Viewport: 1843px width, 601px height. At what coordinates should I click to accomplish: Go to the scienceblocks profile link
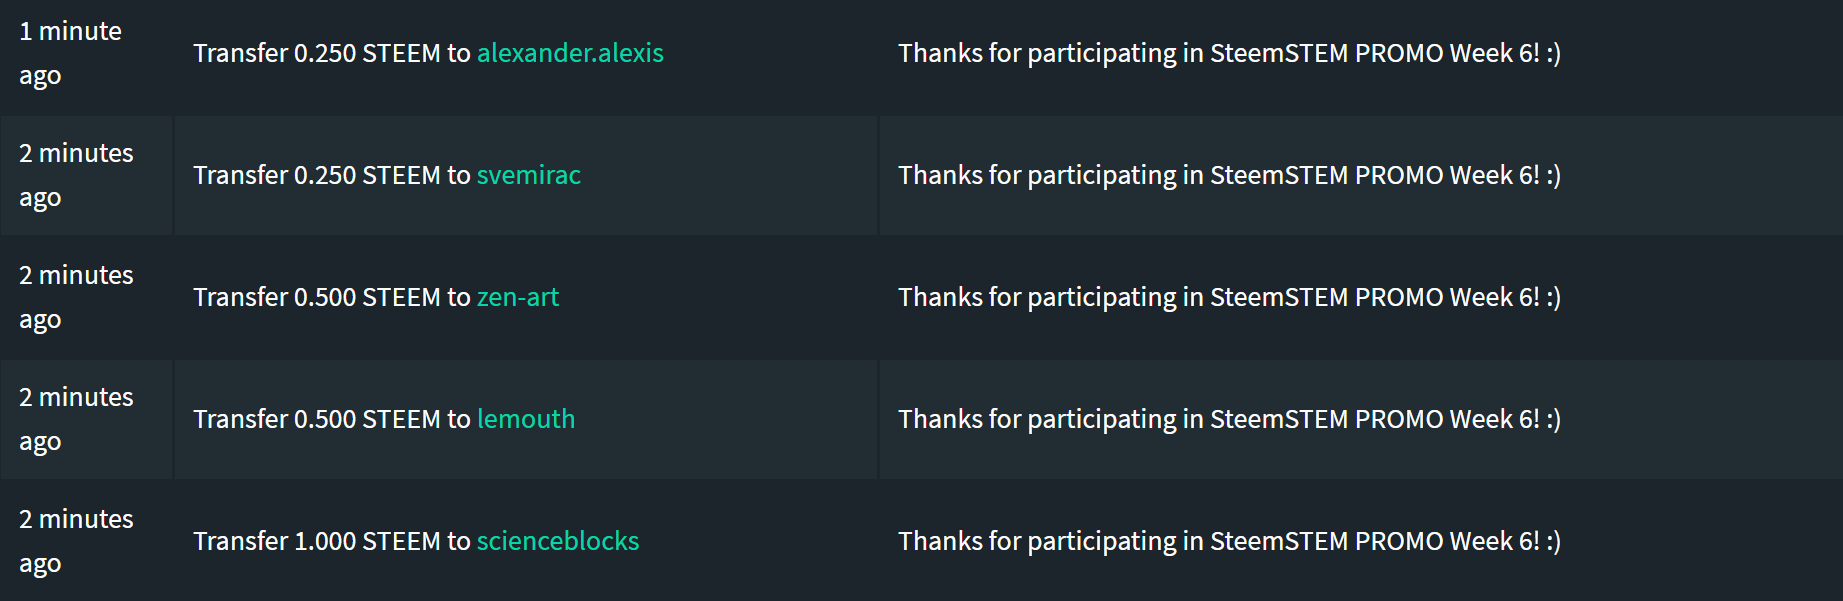coord(558,541)
